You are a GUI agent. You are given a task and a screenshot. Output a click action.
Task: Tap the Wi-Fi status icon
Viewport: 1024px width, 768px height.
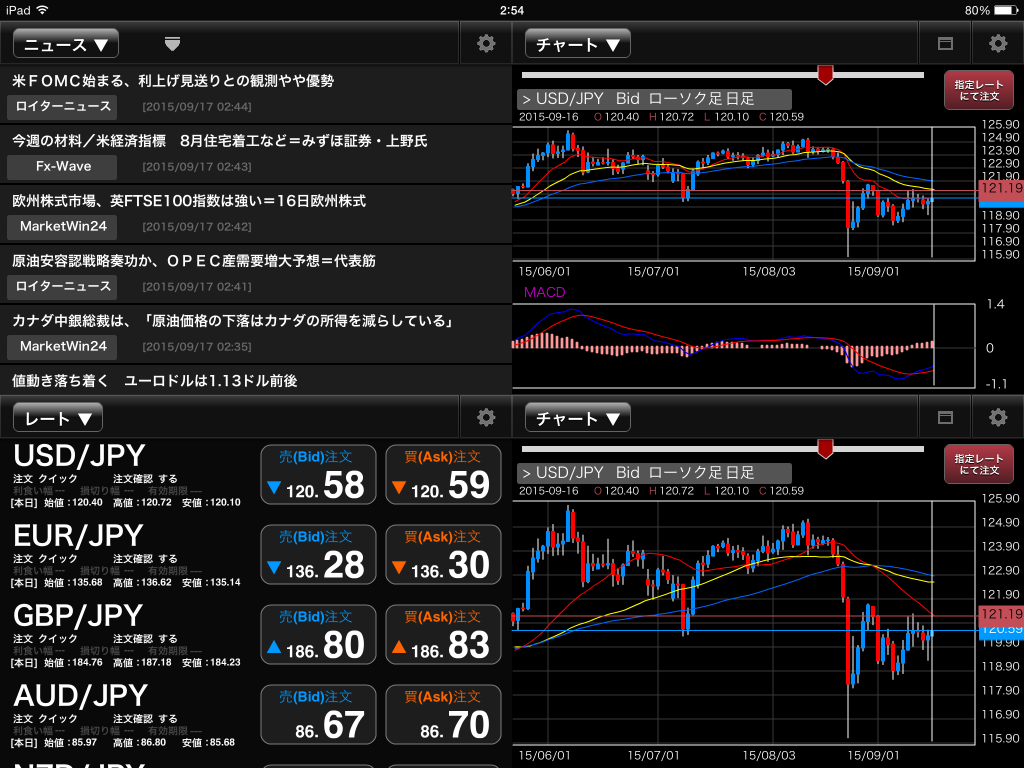[42, 10]
